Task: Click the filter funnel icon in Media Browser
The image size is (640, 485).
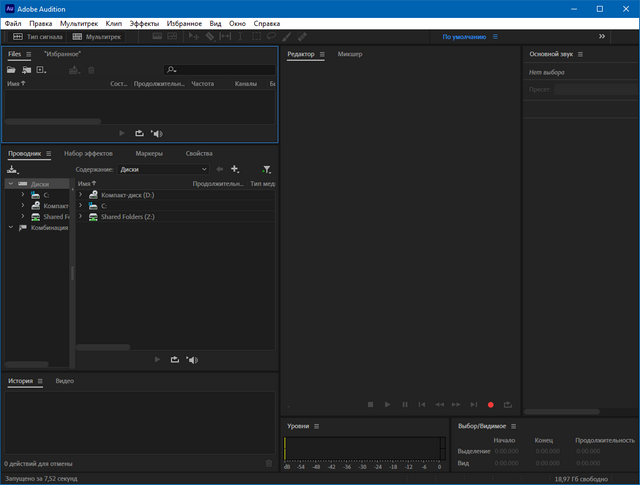Action: point(266,170)
